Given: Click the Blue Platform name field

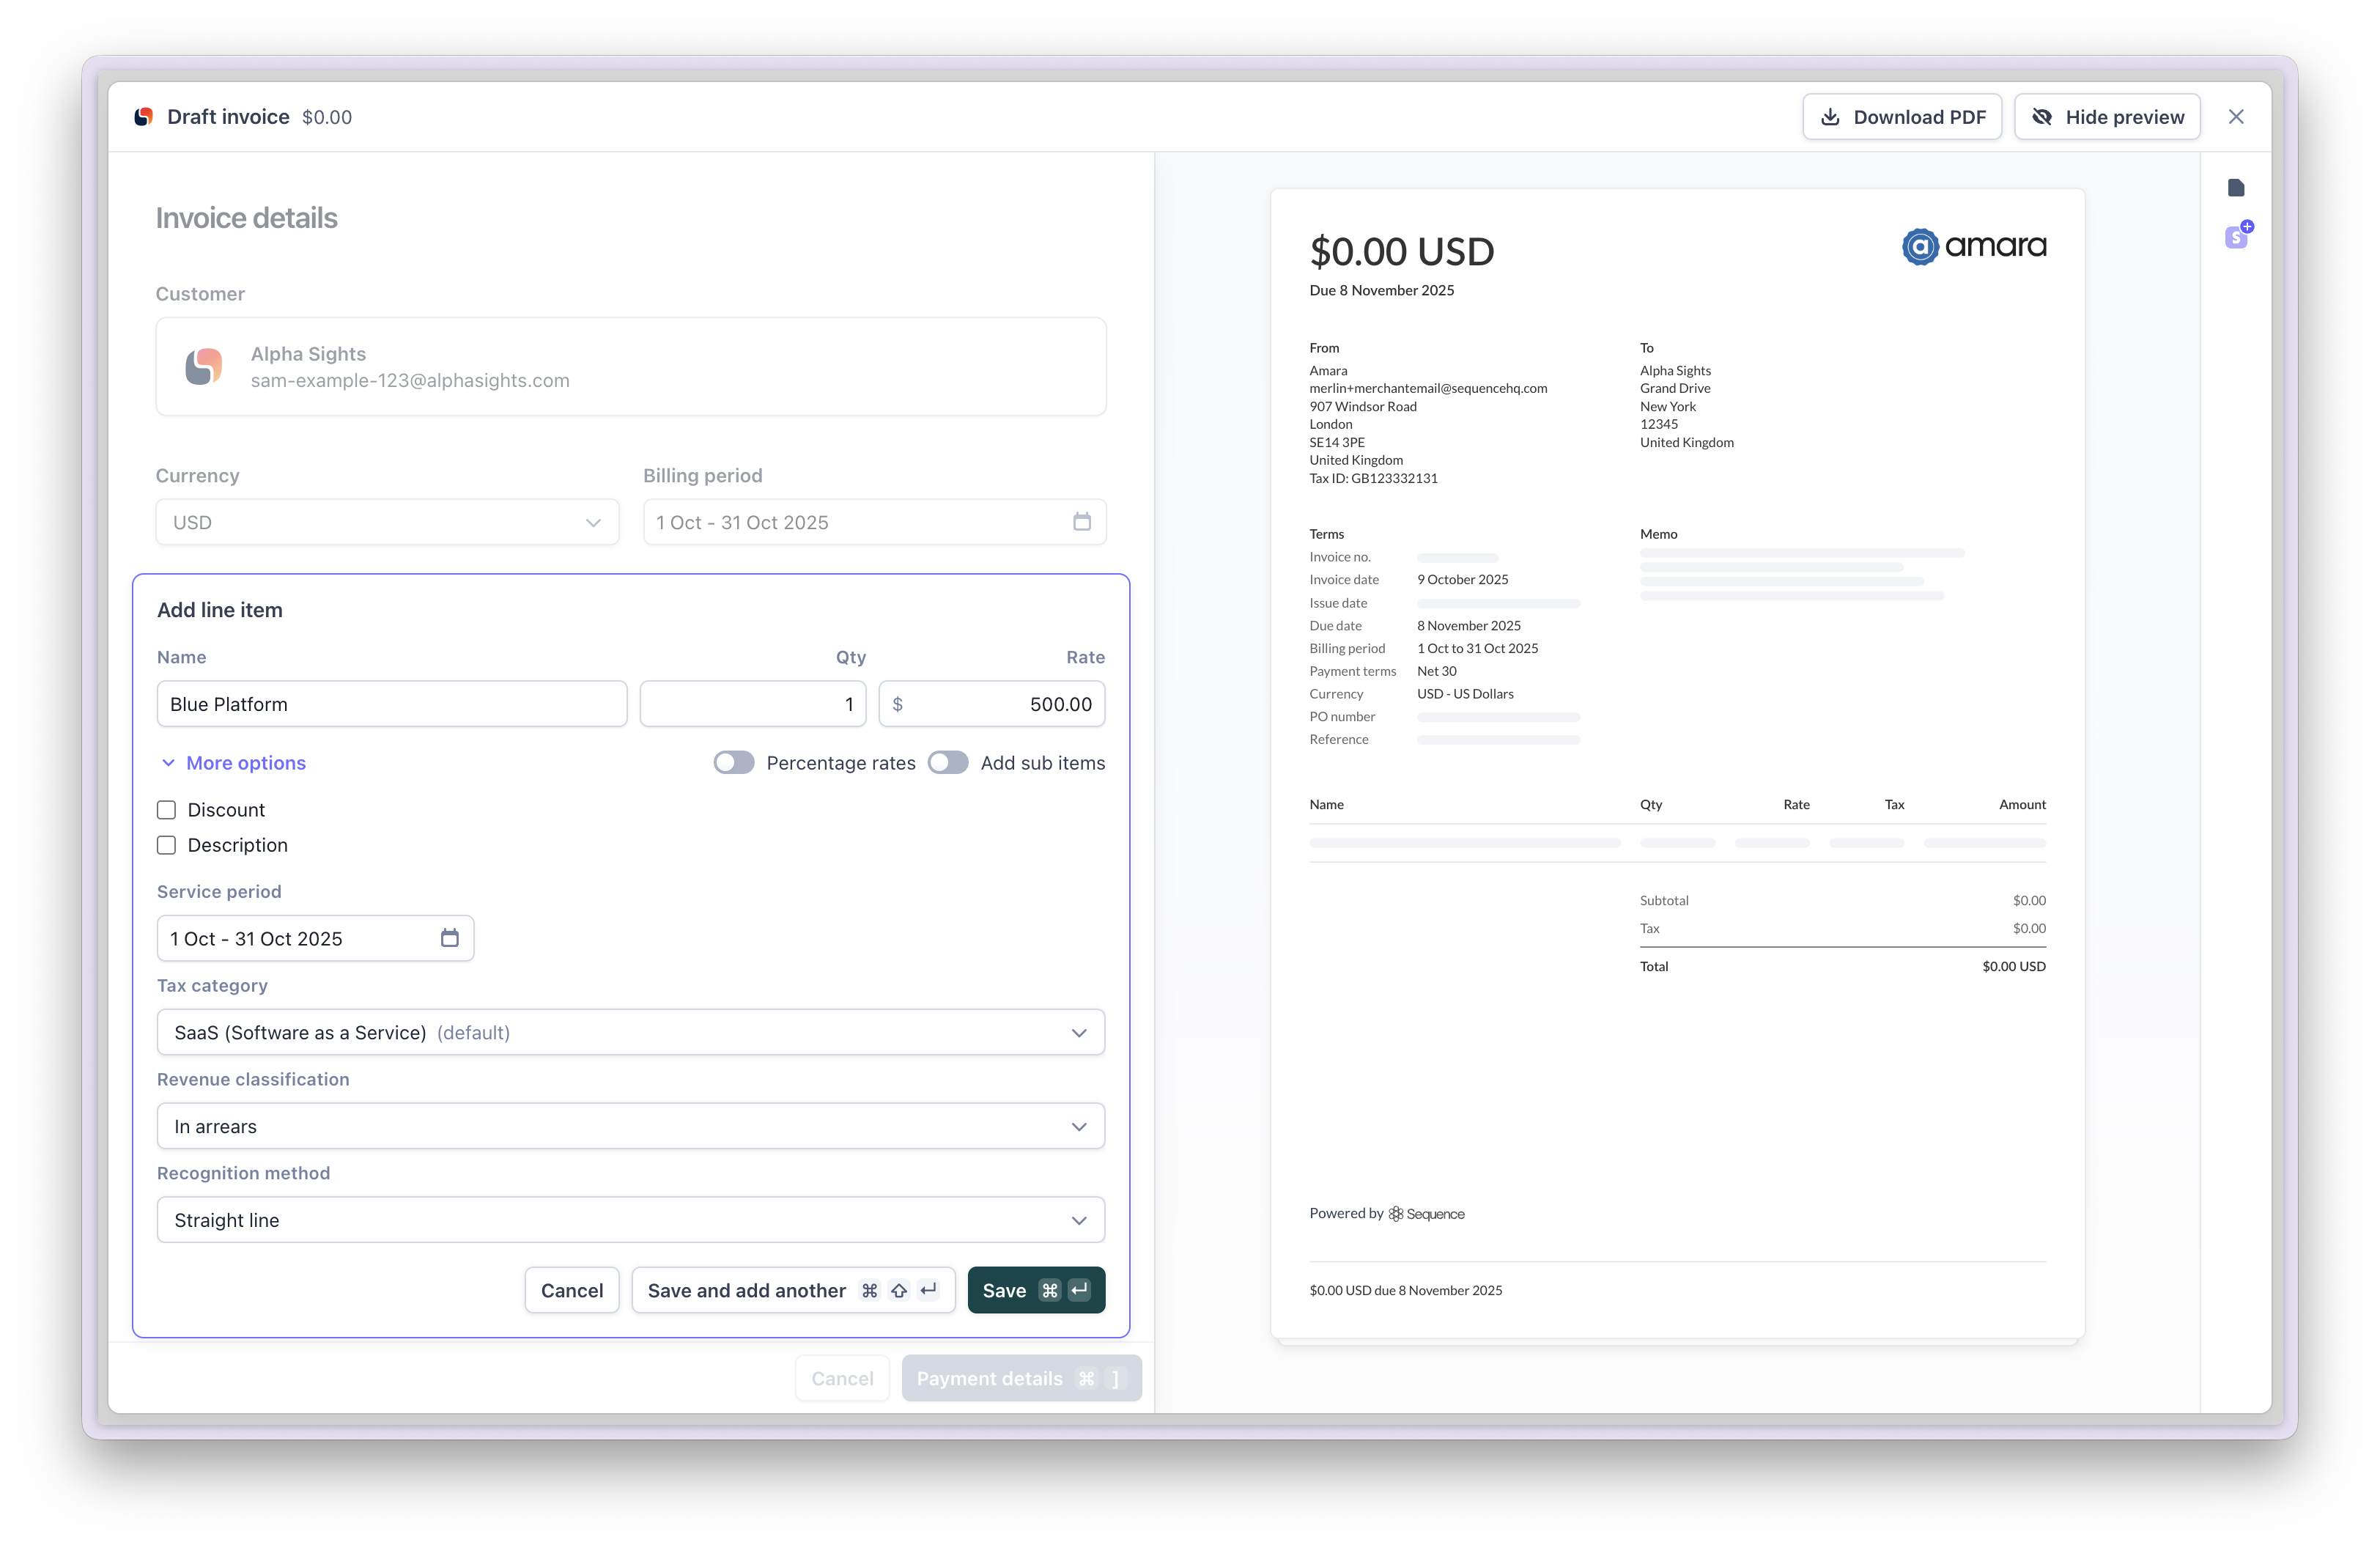Looking at the screenshot, I should 391,704.
